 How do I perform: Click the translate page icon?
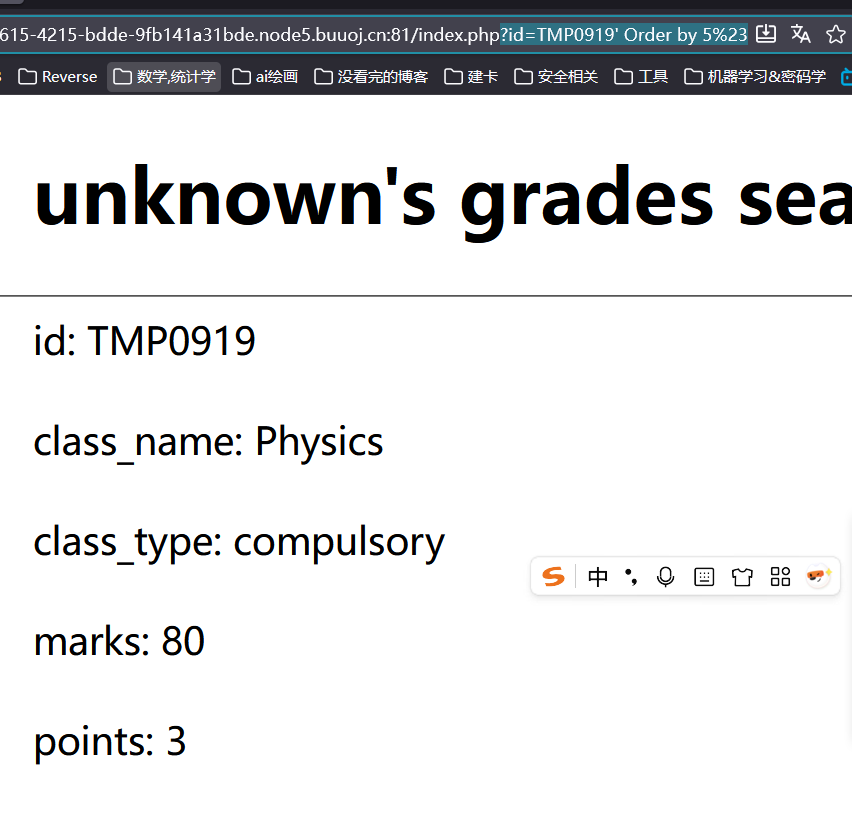coord(800,34)
